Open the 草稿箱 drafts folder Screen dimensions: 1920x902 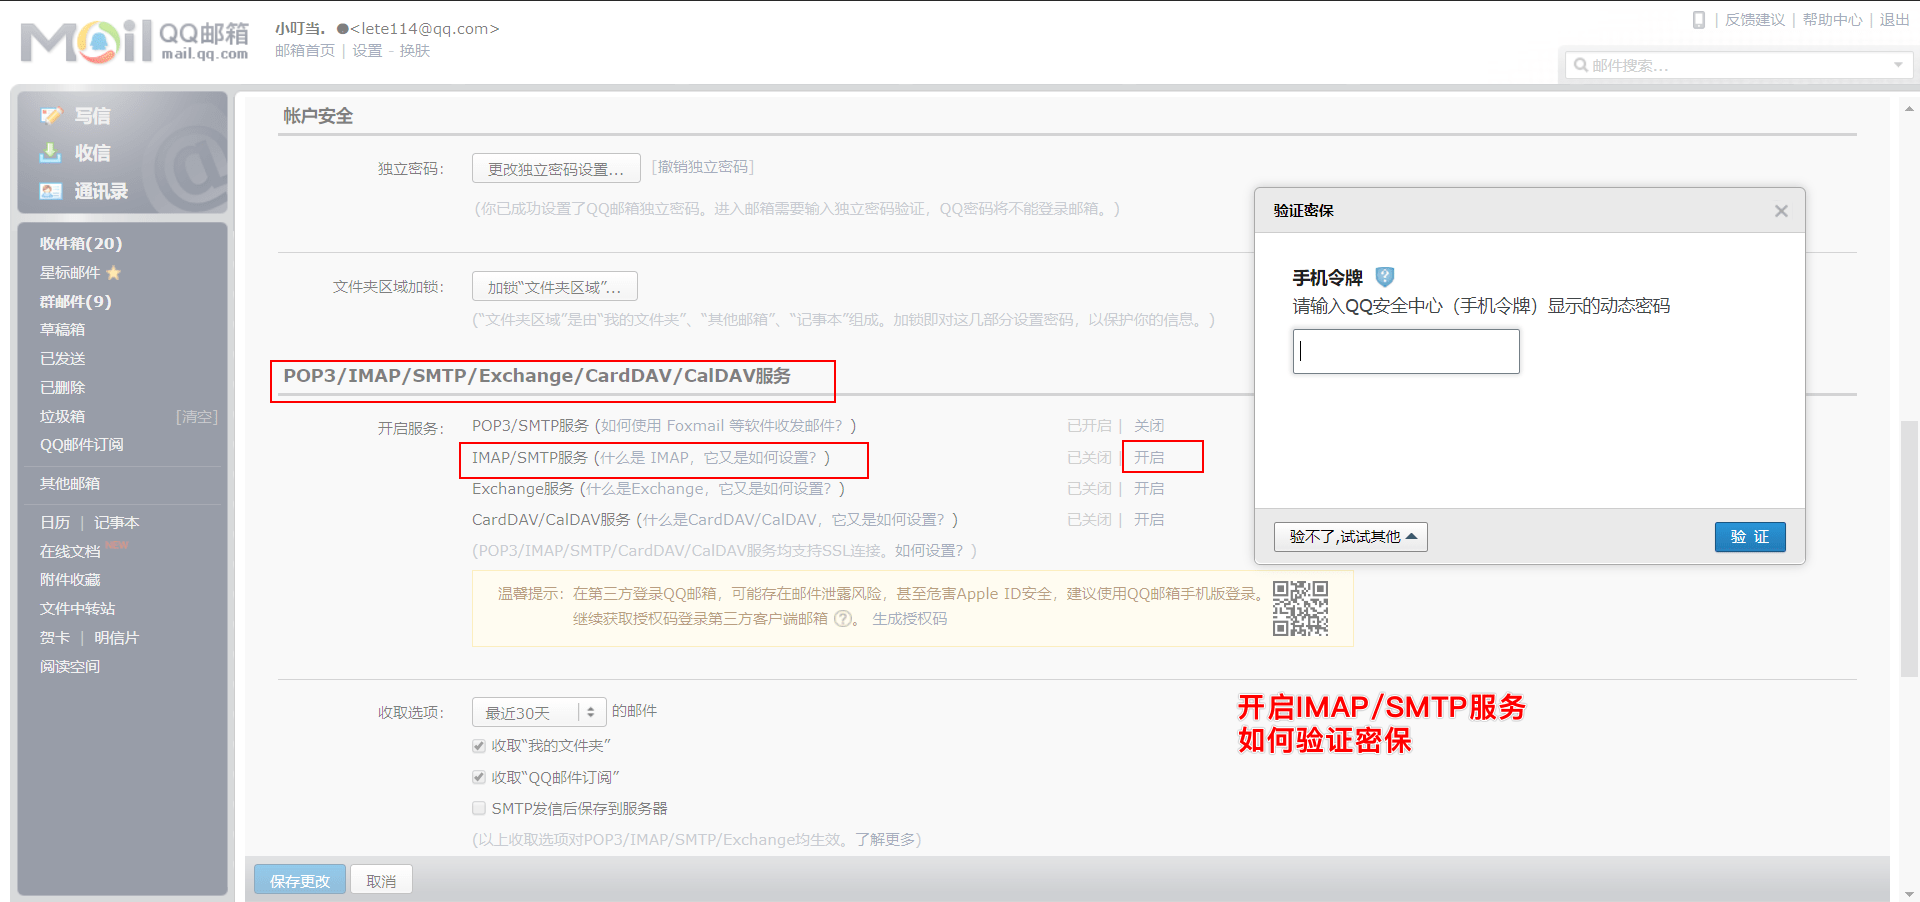[62, 330]
